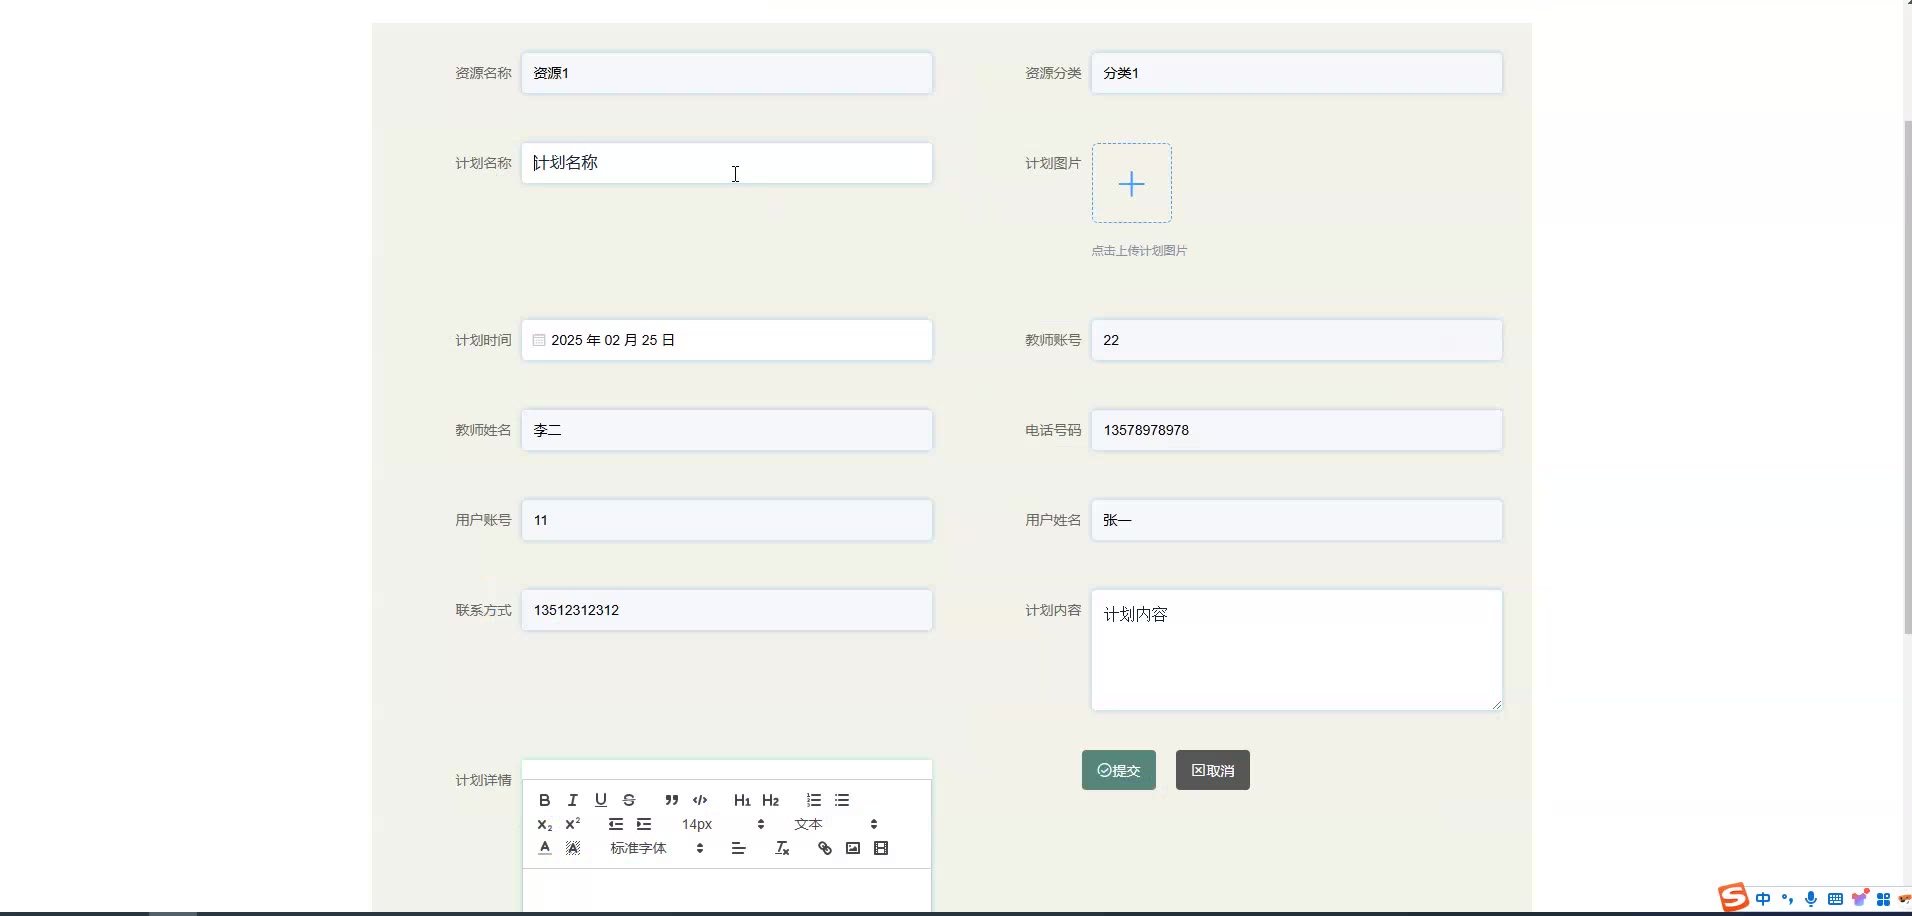Open the 文本 heading style dropdown
The width and height of the screenshot is (1912, 916).
coord(835,824)
